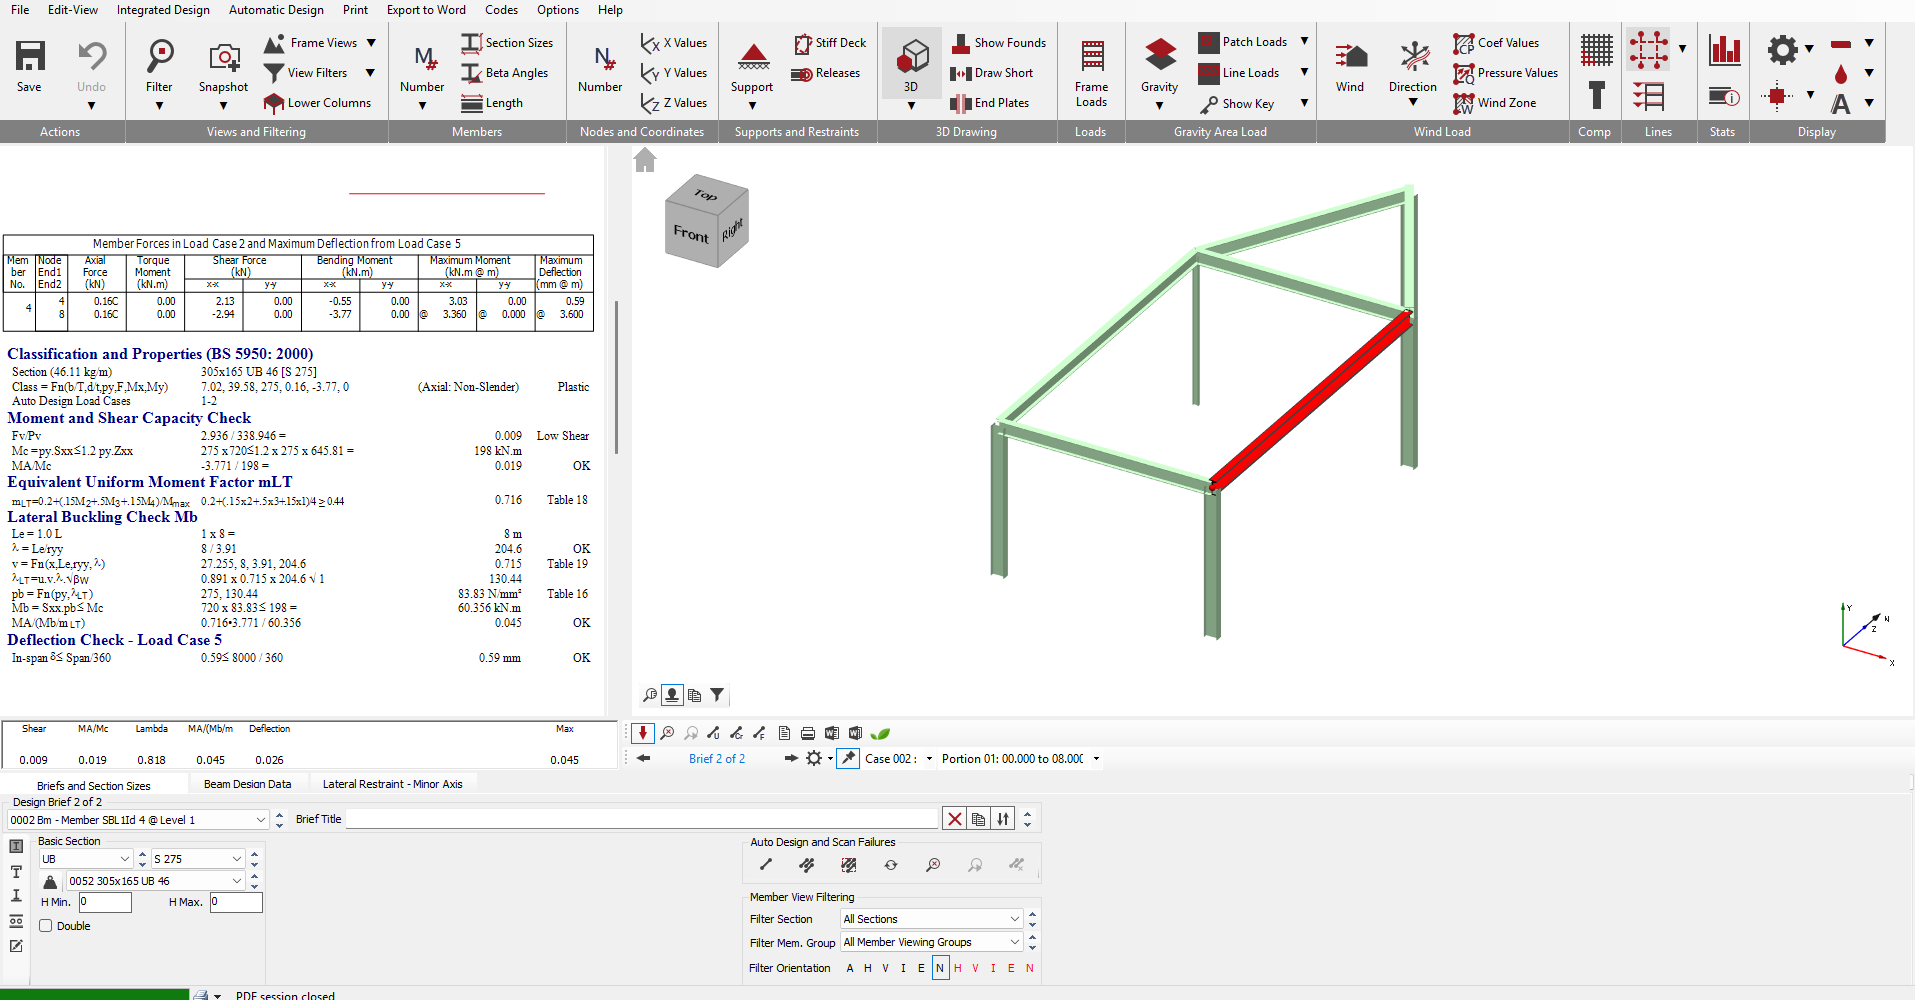Open the Export to Word menu
The height and width of the screenshot is (1000, 1915).
pos(426,10)
